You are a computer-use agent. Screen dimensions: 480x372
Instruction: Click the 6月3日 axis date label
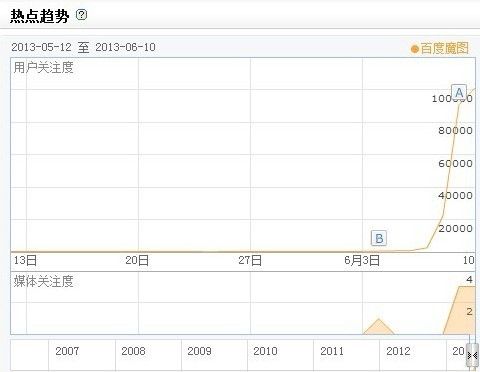point(362,260)
